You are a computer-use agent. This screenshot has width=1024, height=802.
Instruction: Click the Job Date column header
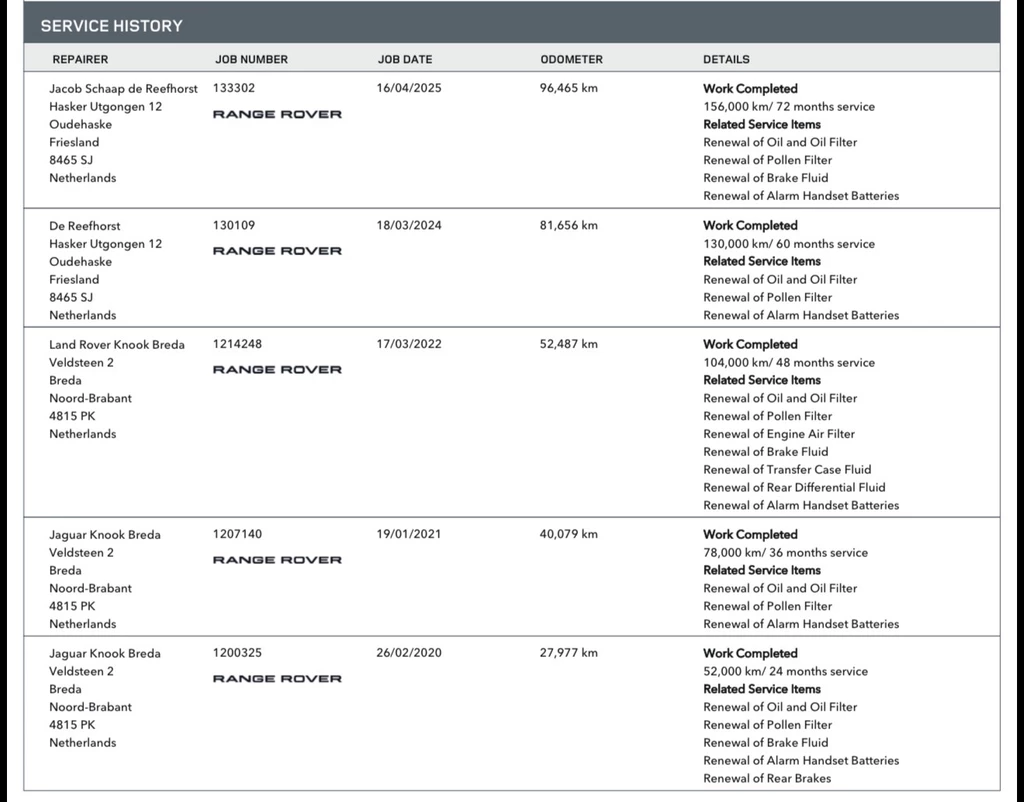[405, 59]
